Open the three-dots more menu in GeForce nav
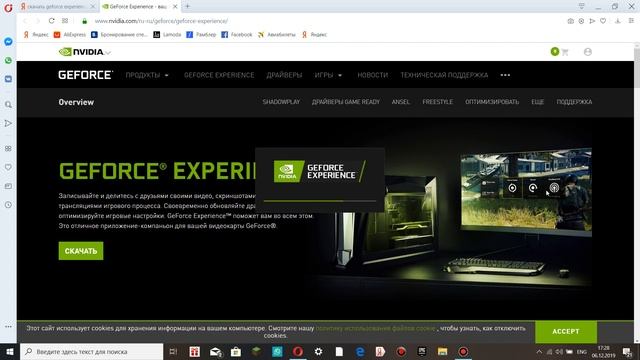The image size is (640, 360). coord(505,75)
